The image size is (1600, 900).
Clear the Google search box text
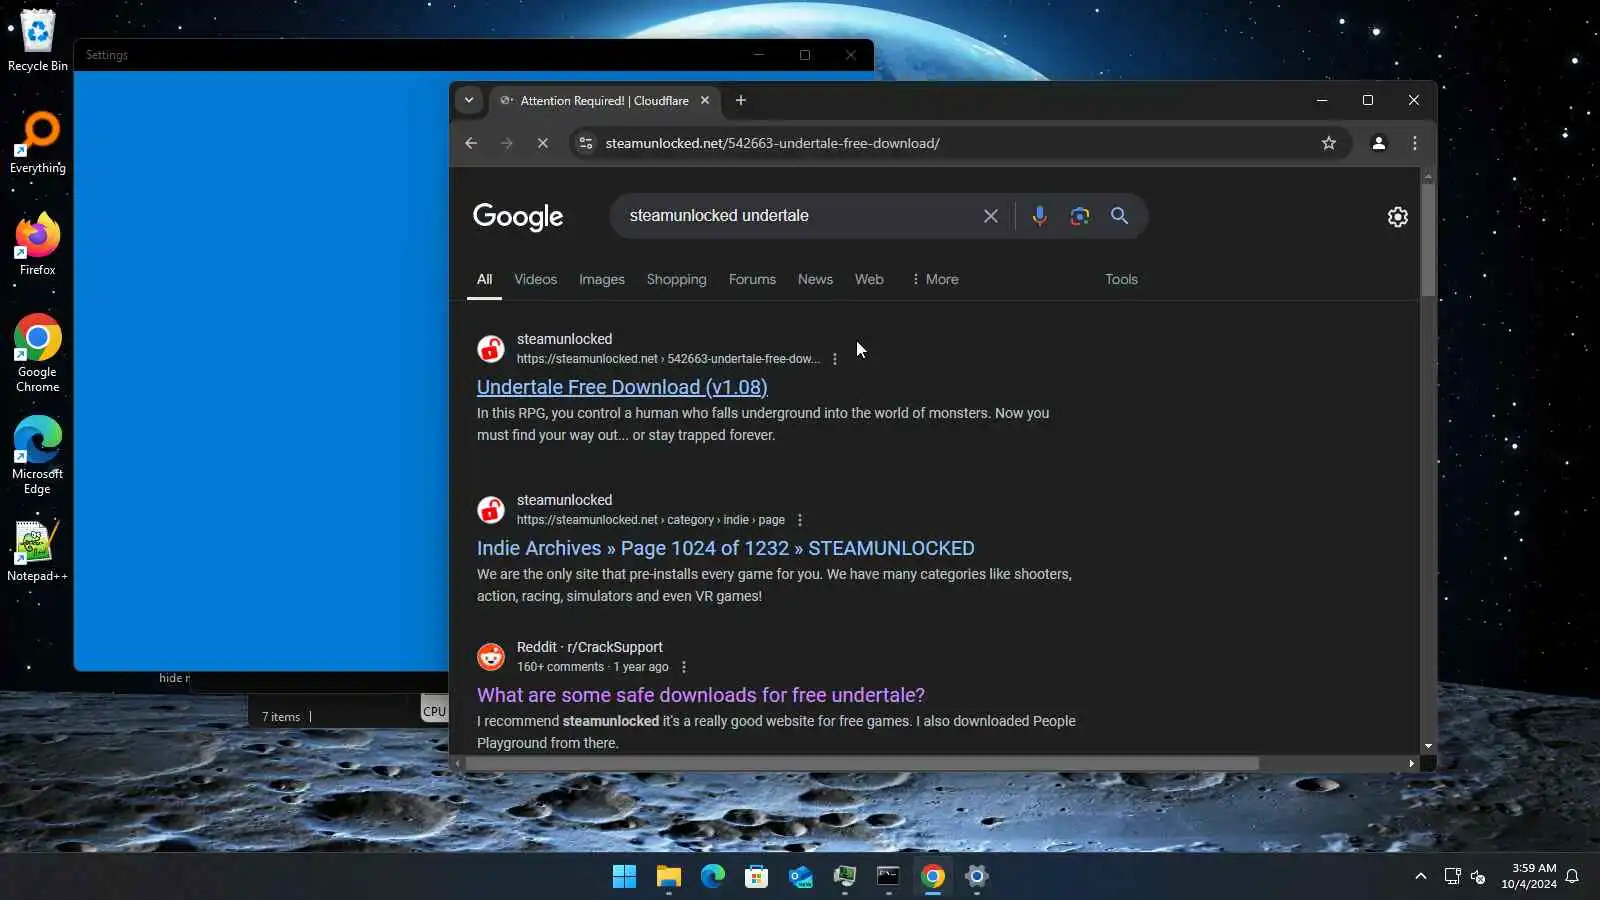pos(991,216)
